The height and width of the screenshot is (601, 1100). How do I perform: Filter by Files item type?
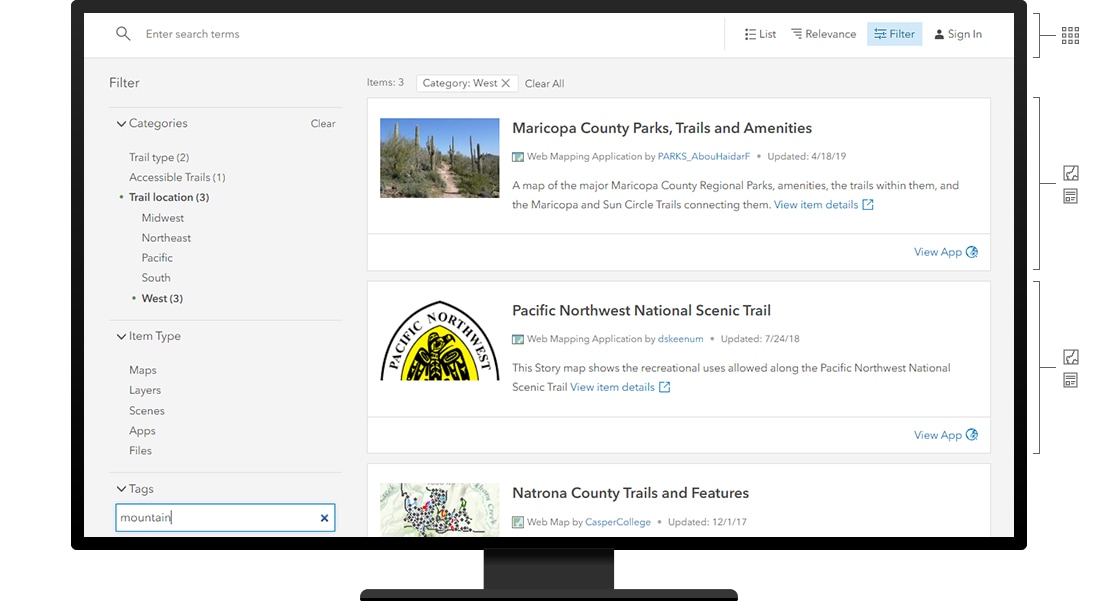pos(140,450)
